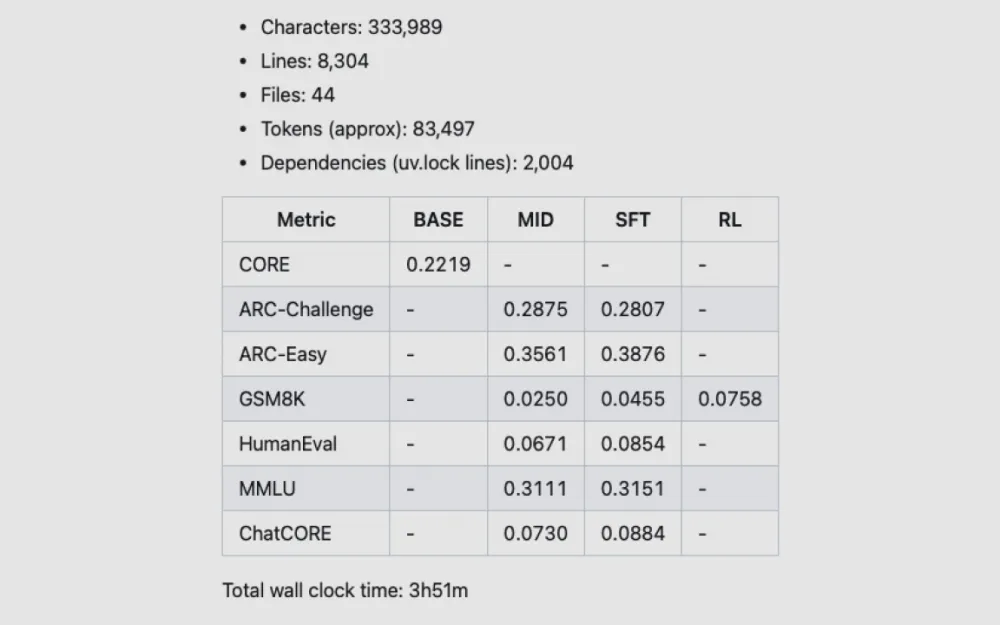Screen dimensions: 1000x625
Task: Click the Total wall clock time text
Action: (345, 590)
